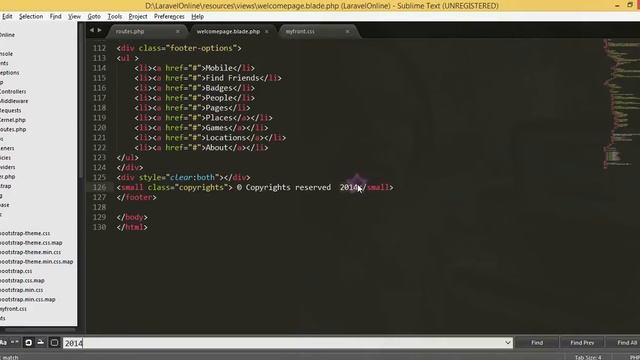Open the Find menu
The width and height of the screenshot is (640, 360).
56,16
